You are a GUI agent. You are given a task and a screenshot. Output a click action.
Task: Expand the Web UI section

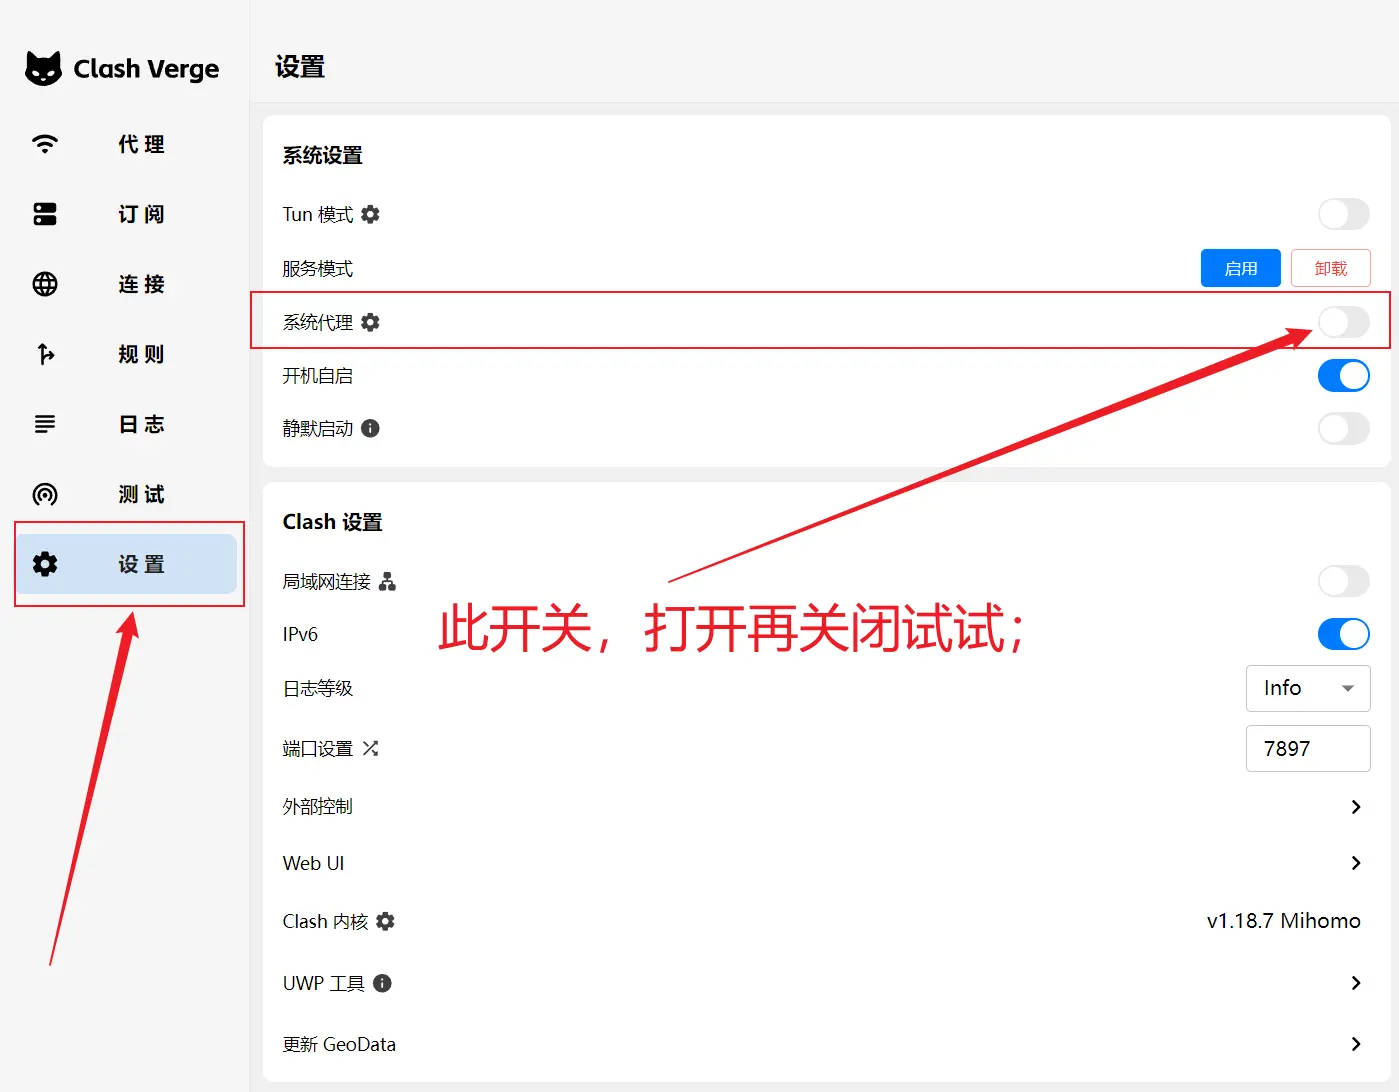1356,862
